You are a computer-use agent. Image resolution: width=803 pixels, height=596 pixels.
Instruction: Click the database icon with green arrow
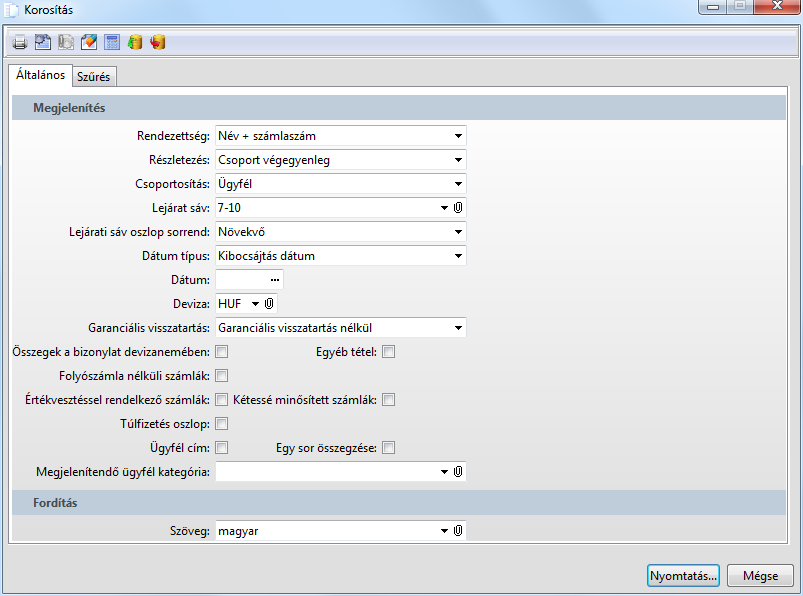tap(135, 42)
